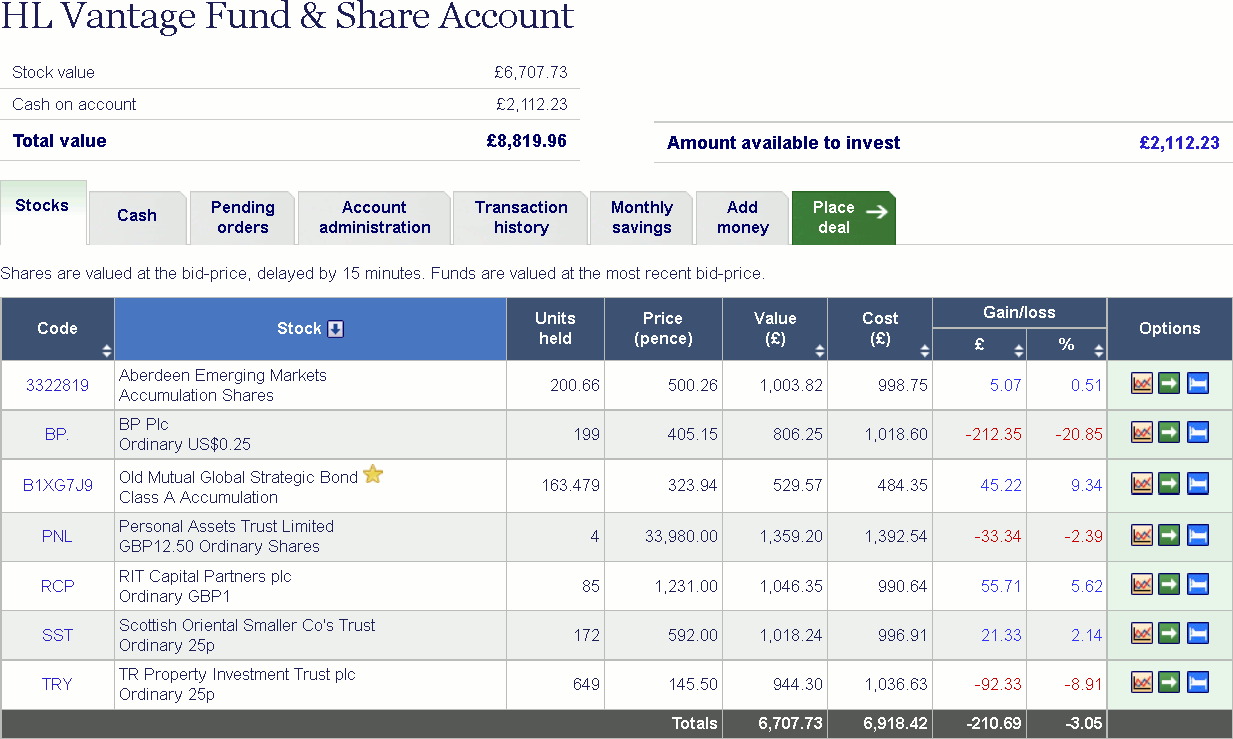
Task: Open the price chart icon for BP Plc
Action: (x=1142, y=433)
